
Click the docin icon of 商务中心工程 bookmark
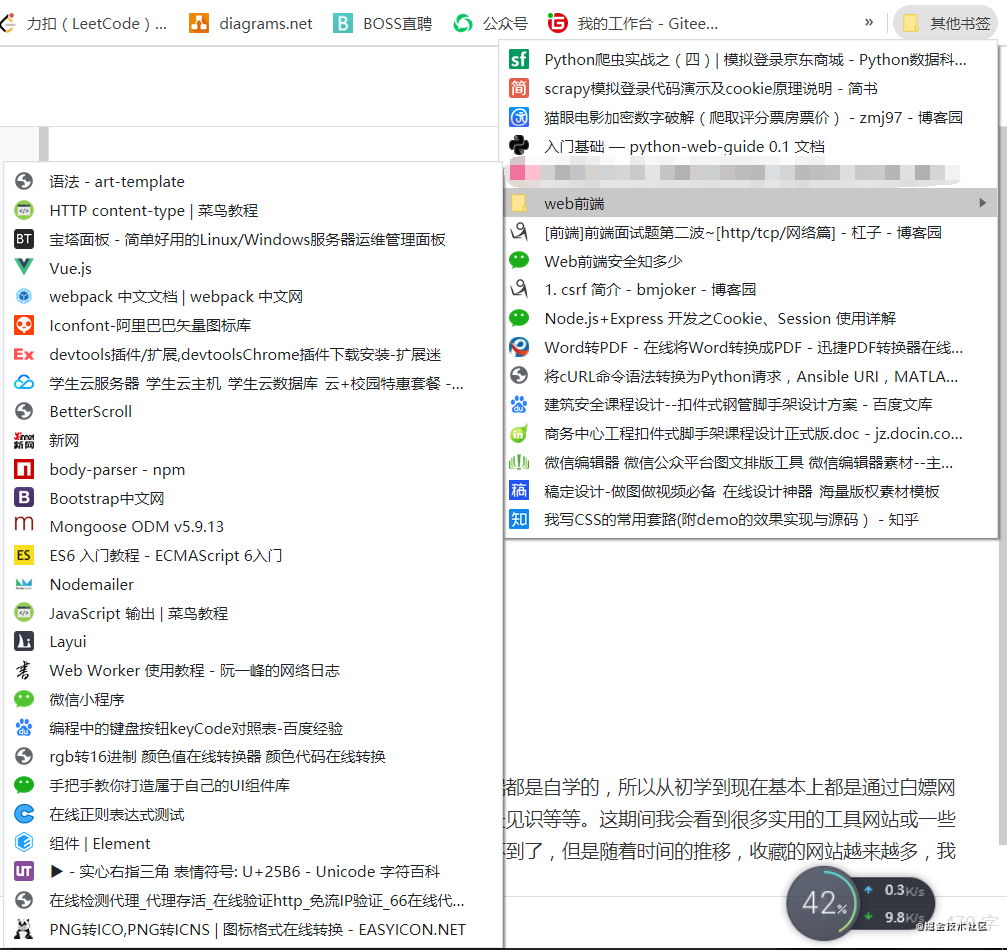point(519,434)
